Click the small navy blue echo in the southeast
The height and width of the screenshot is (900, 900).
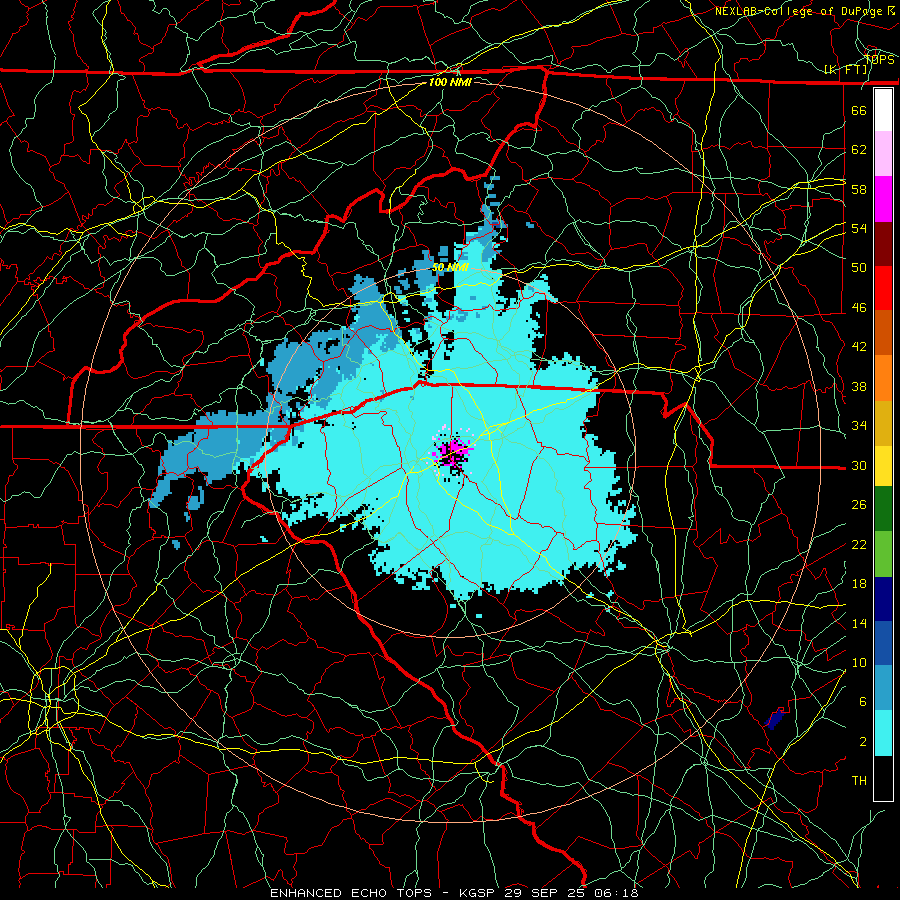[x=774, y=719]
